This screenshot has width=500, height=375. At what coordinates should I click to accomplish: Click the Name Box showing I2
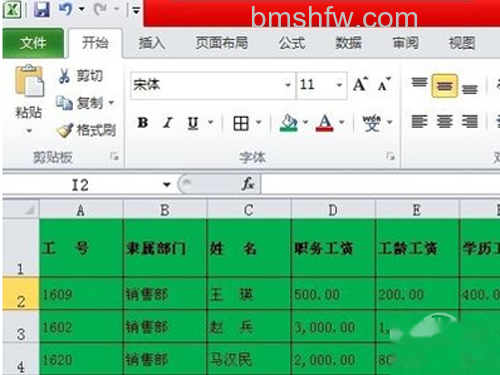(81, 185)
